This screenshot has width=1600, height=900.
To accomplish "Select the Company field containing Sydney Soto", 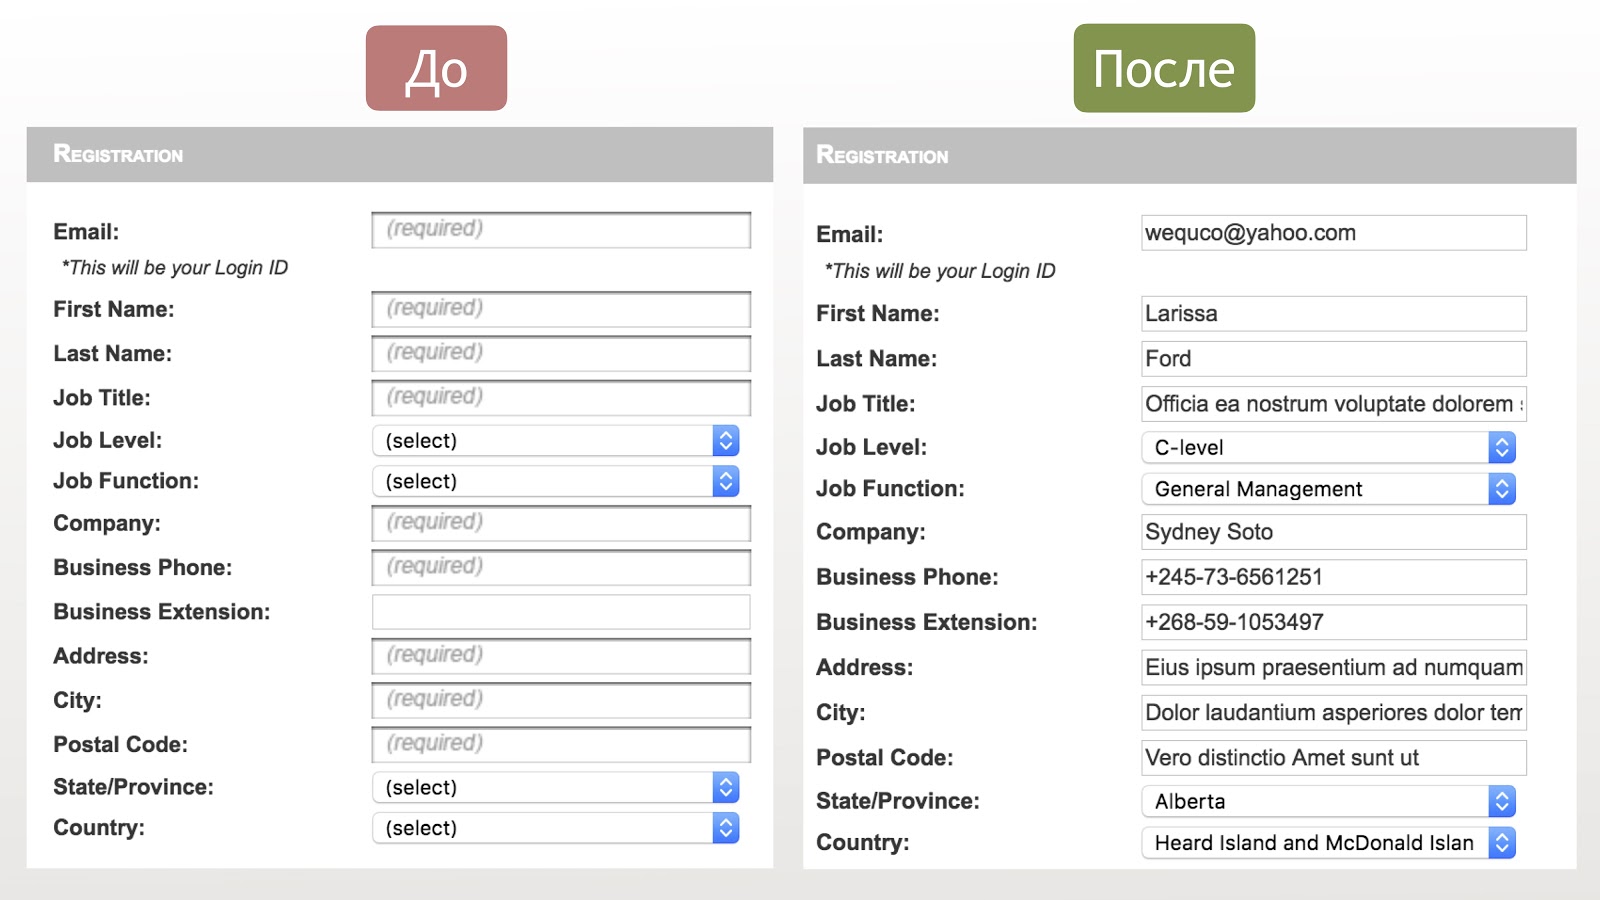I will point(1333,532).
